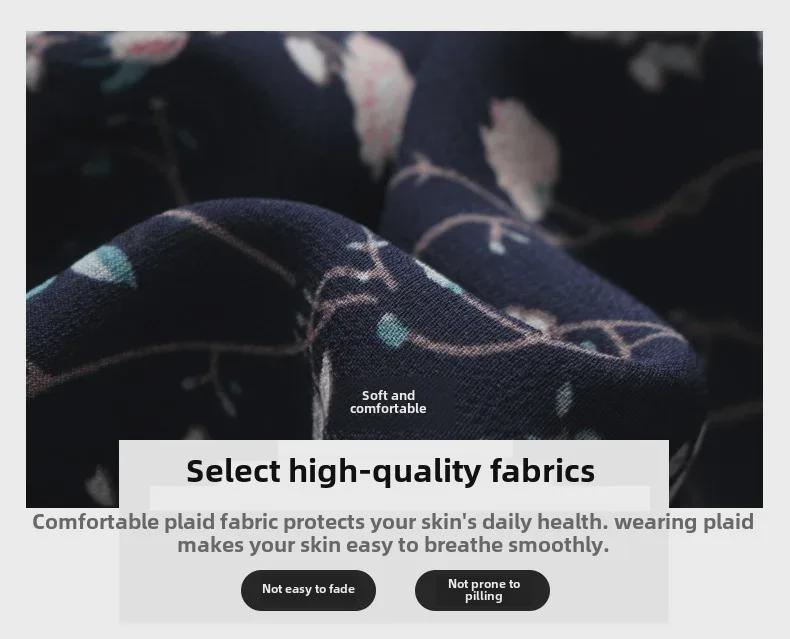Image resolution: width=790 pixels, height=639 pixels.
Task: Click the "Select high-quality fabrics" heading
Action: pos(390,471)
